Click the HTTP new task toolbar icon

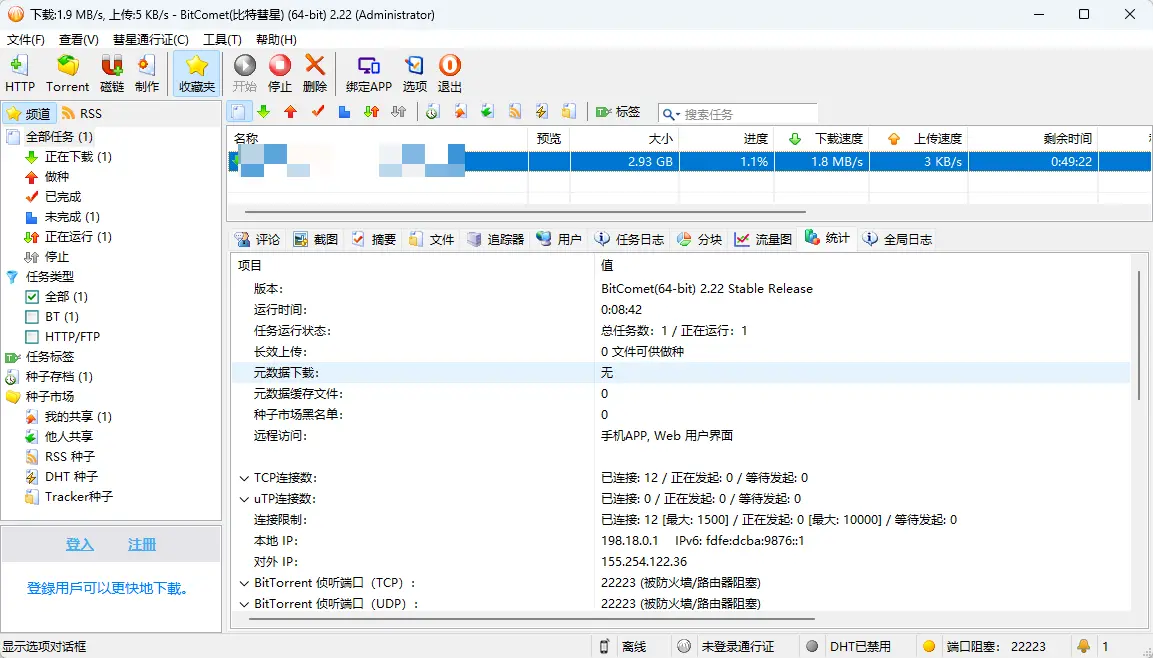(20, 74)
